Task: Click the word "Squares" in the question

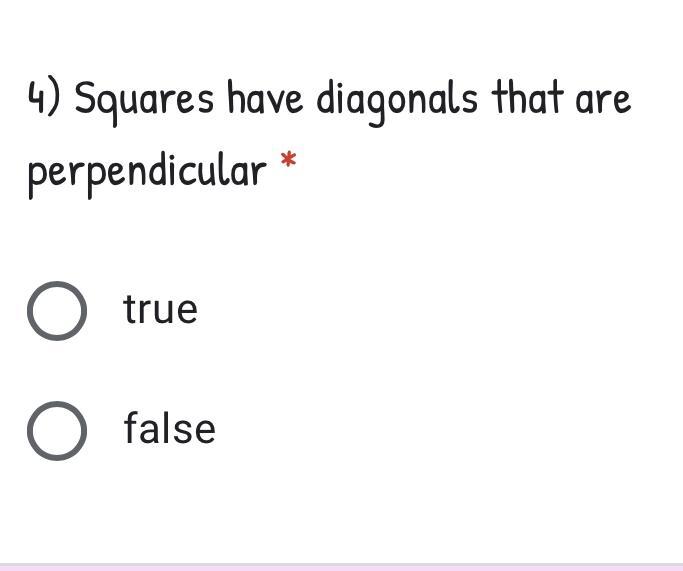Action: [x=144, y=102]
